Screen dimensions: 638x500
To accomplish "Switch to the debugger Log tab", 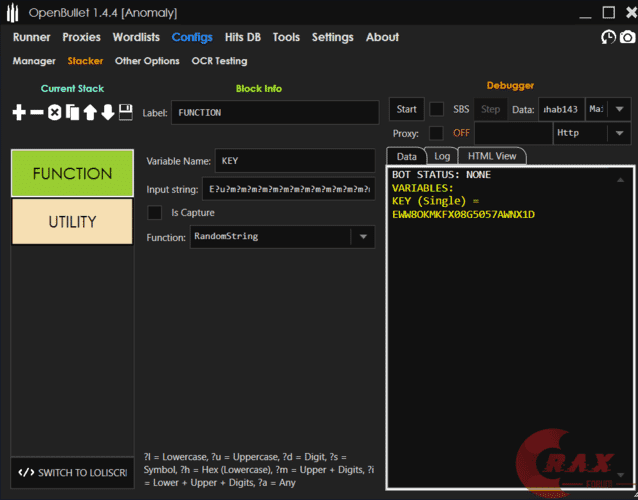I will click(x=442, y=156).
